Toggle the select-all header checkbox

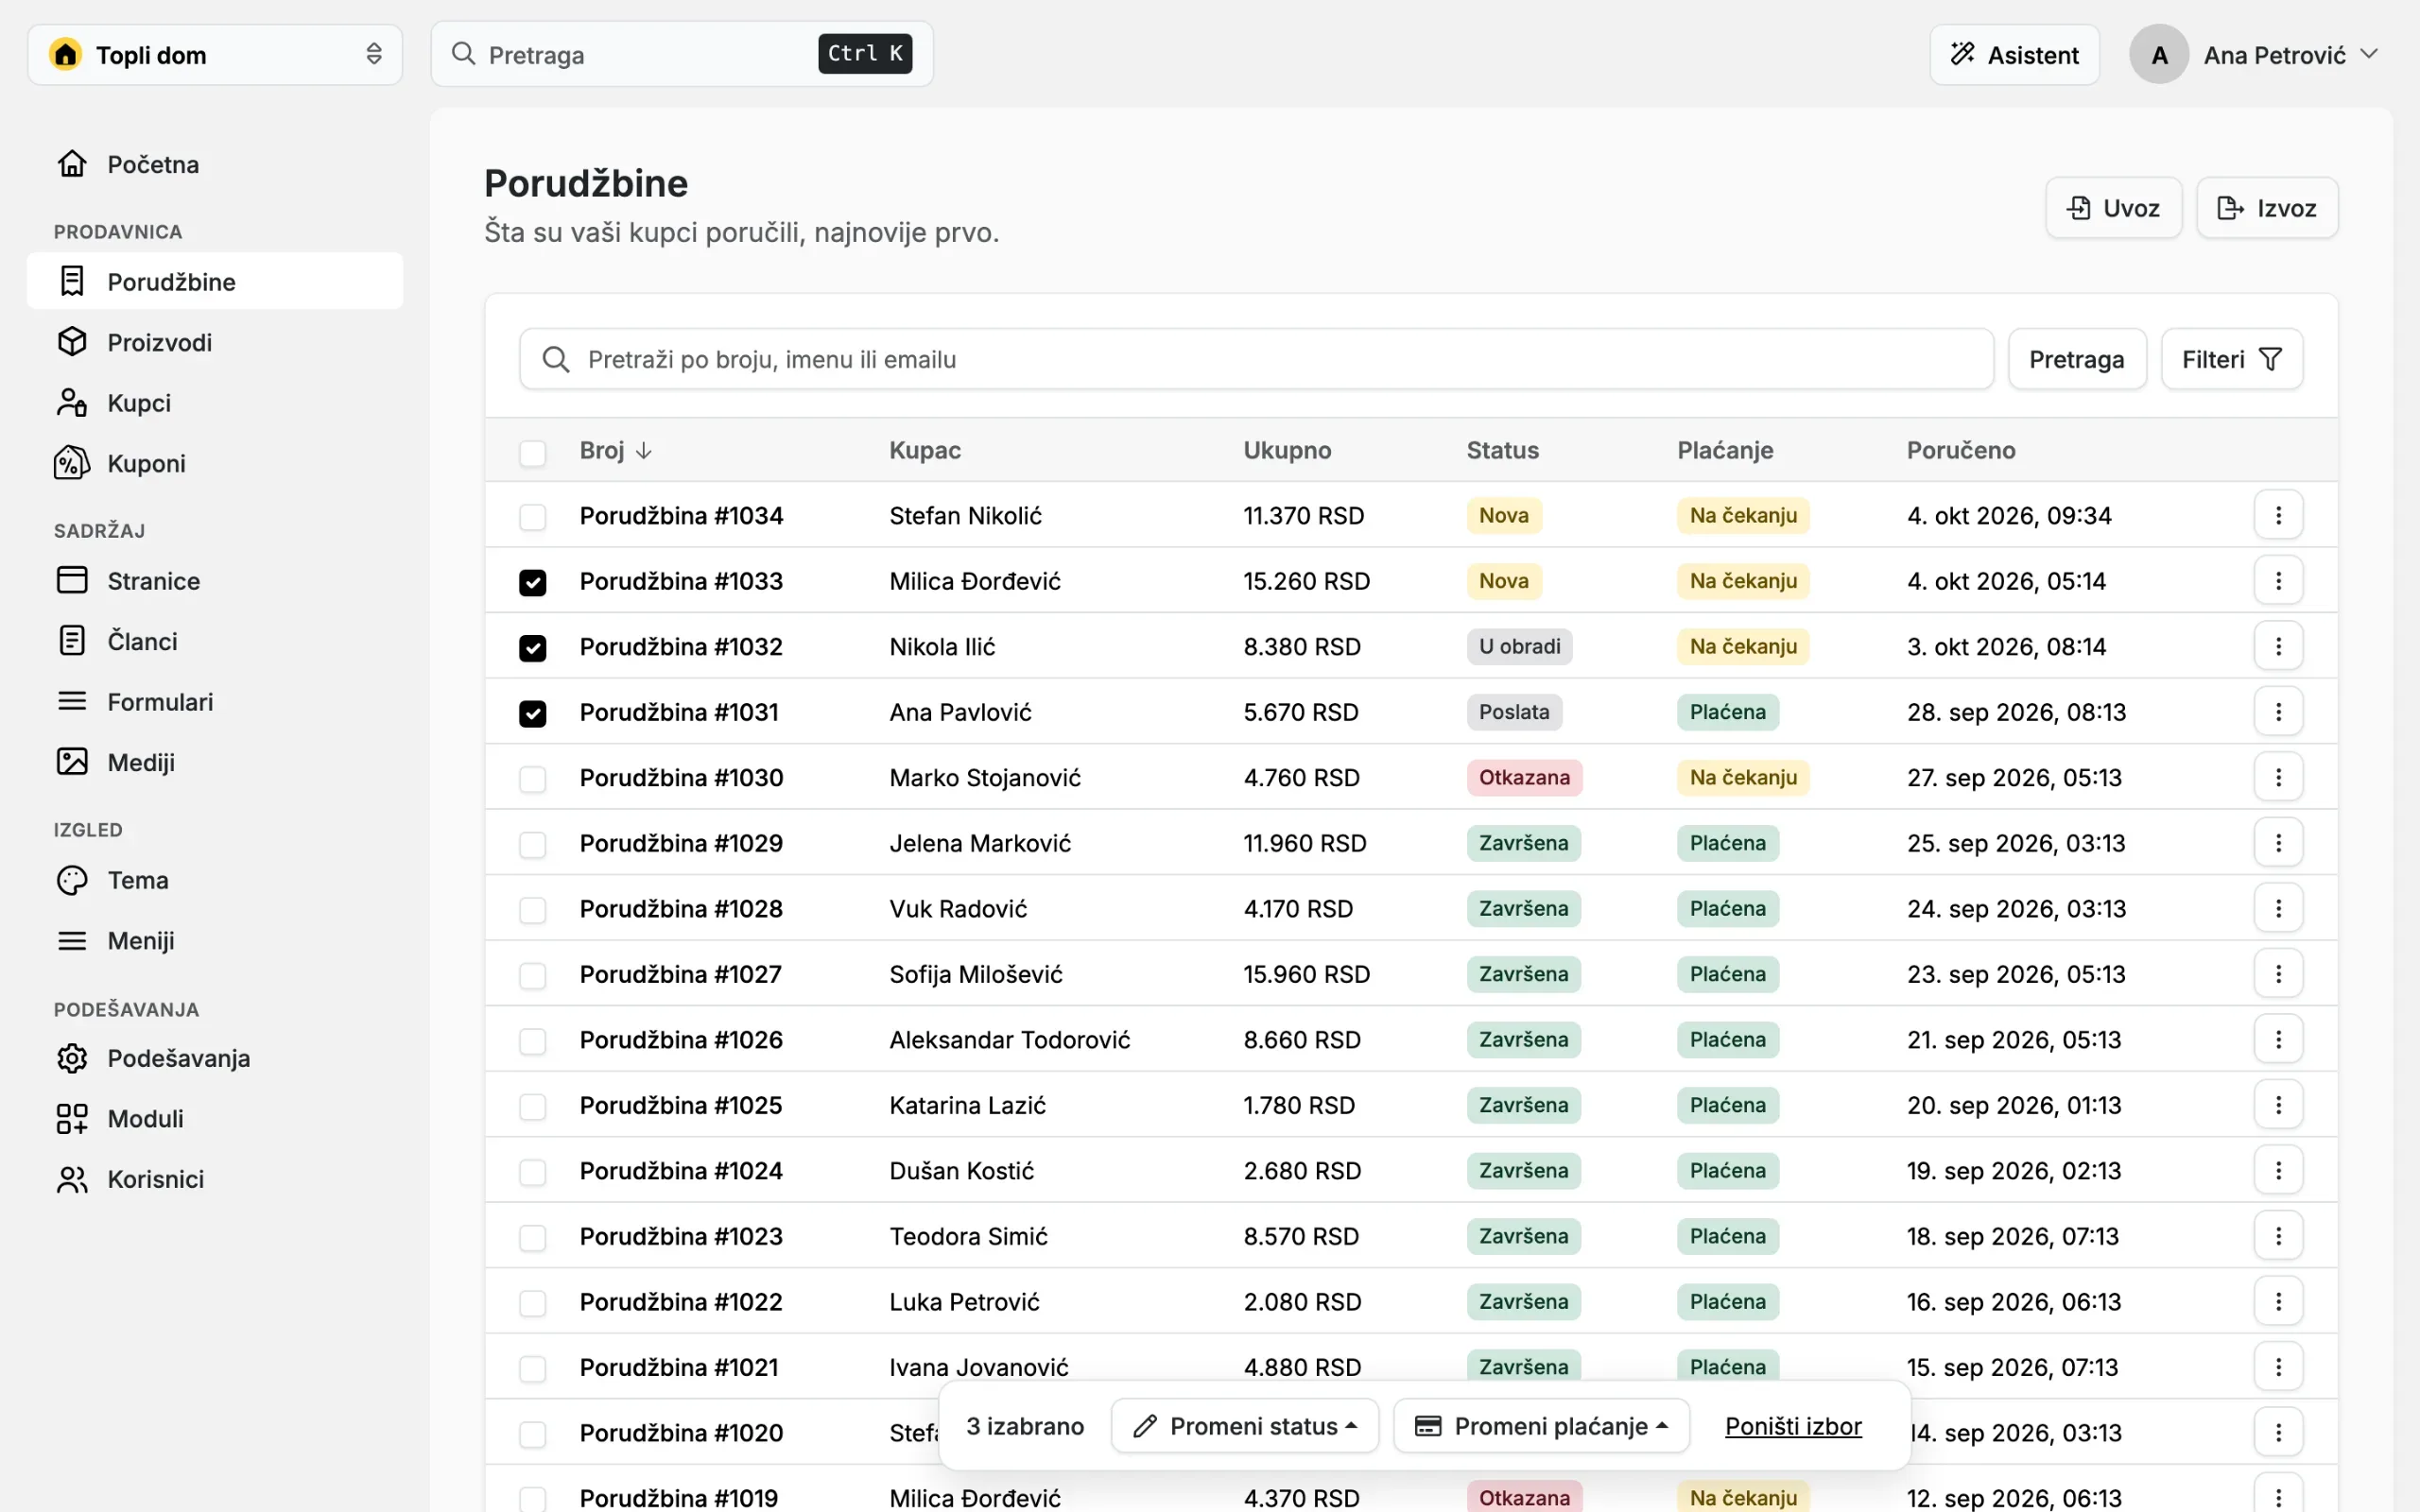pyautogui.click(x=533, y=453)
